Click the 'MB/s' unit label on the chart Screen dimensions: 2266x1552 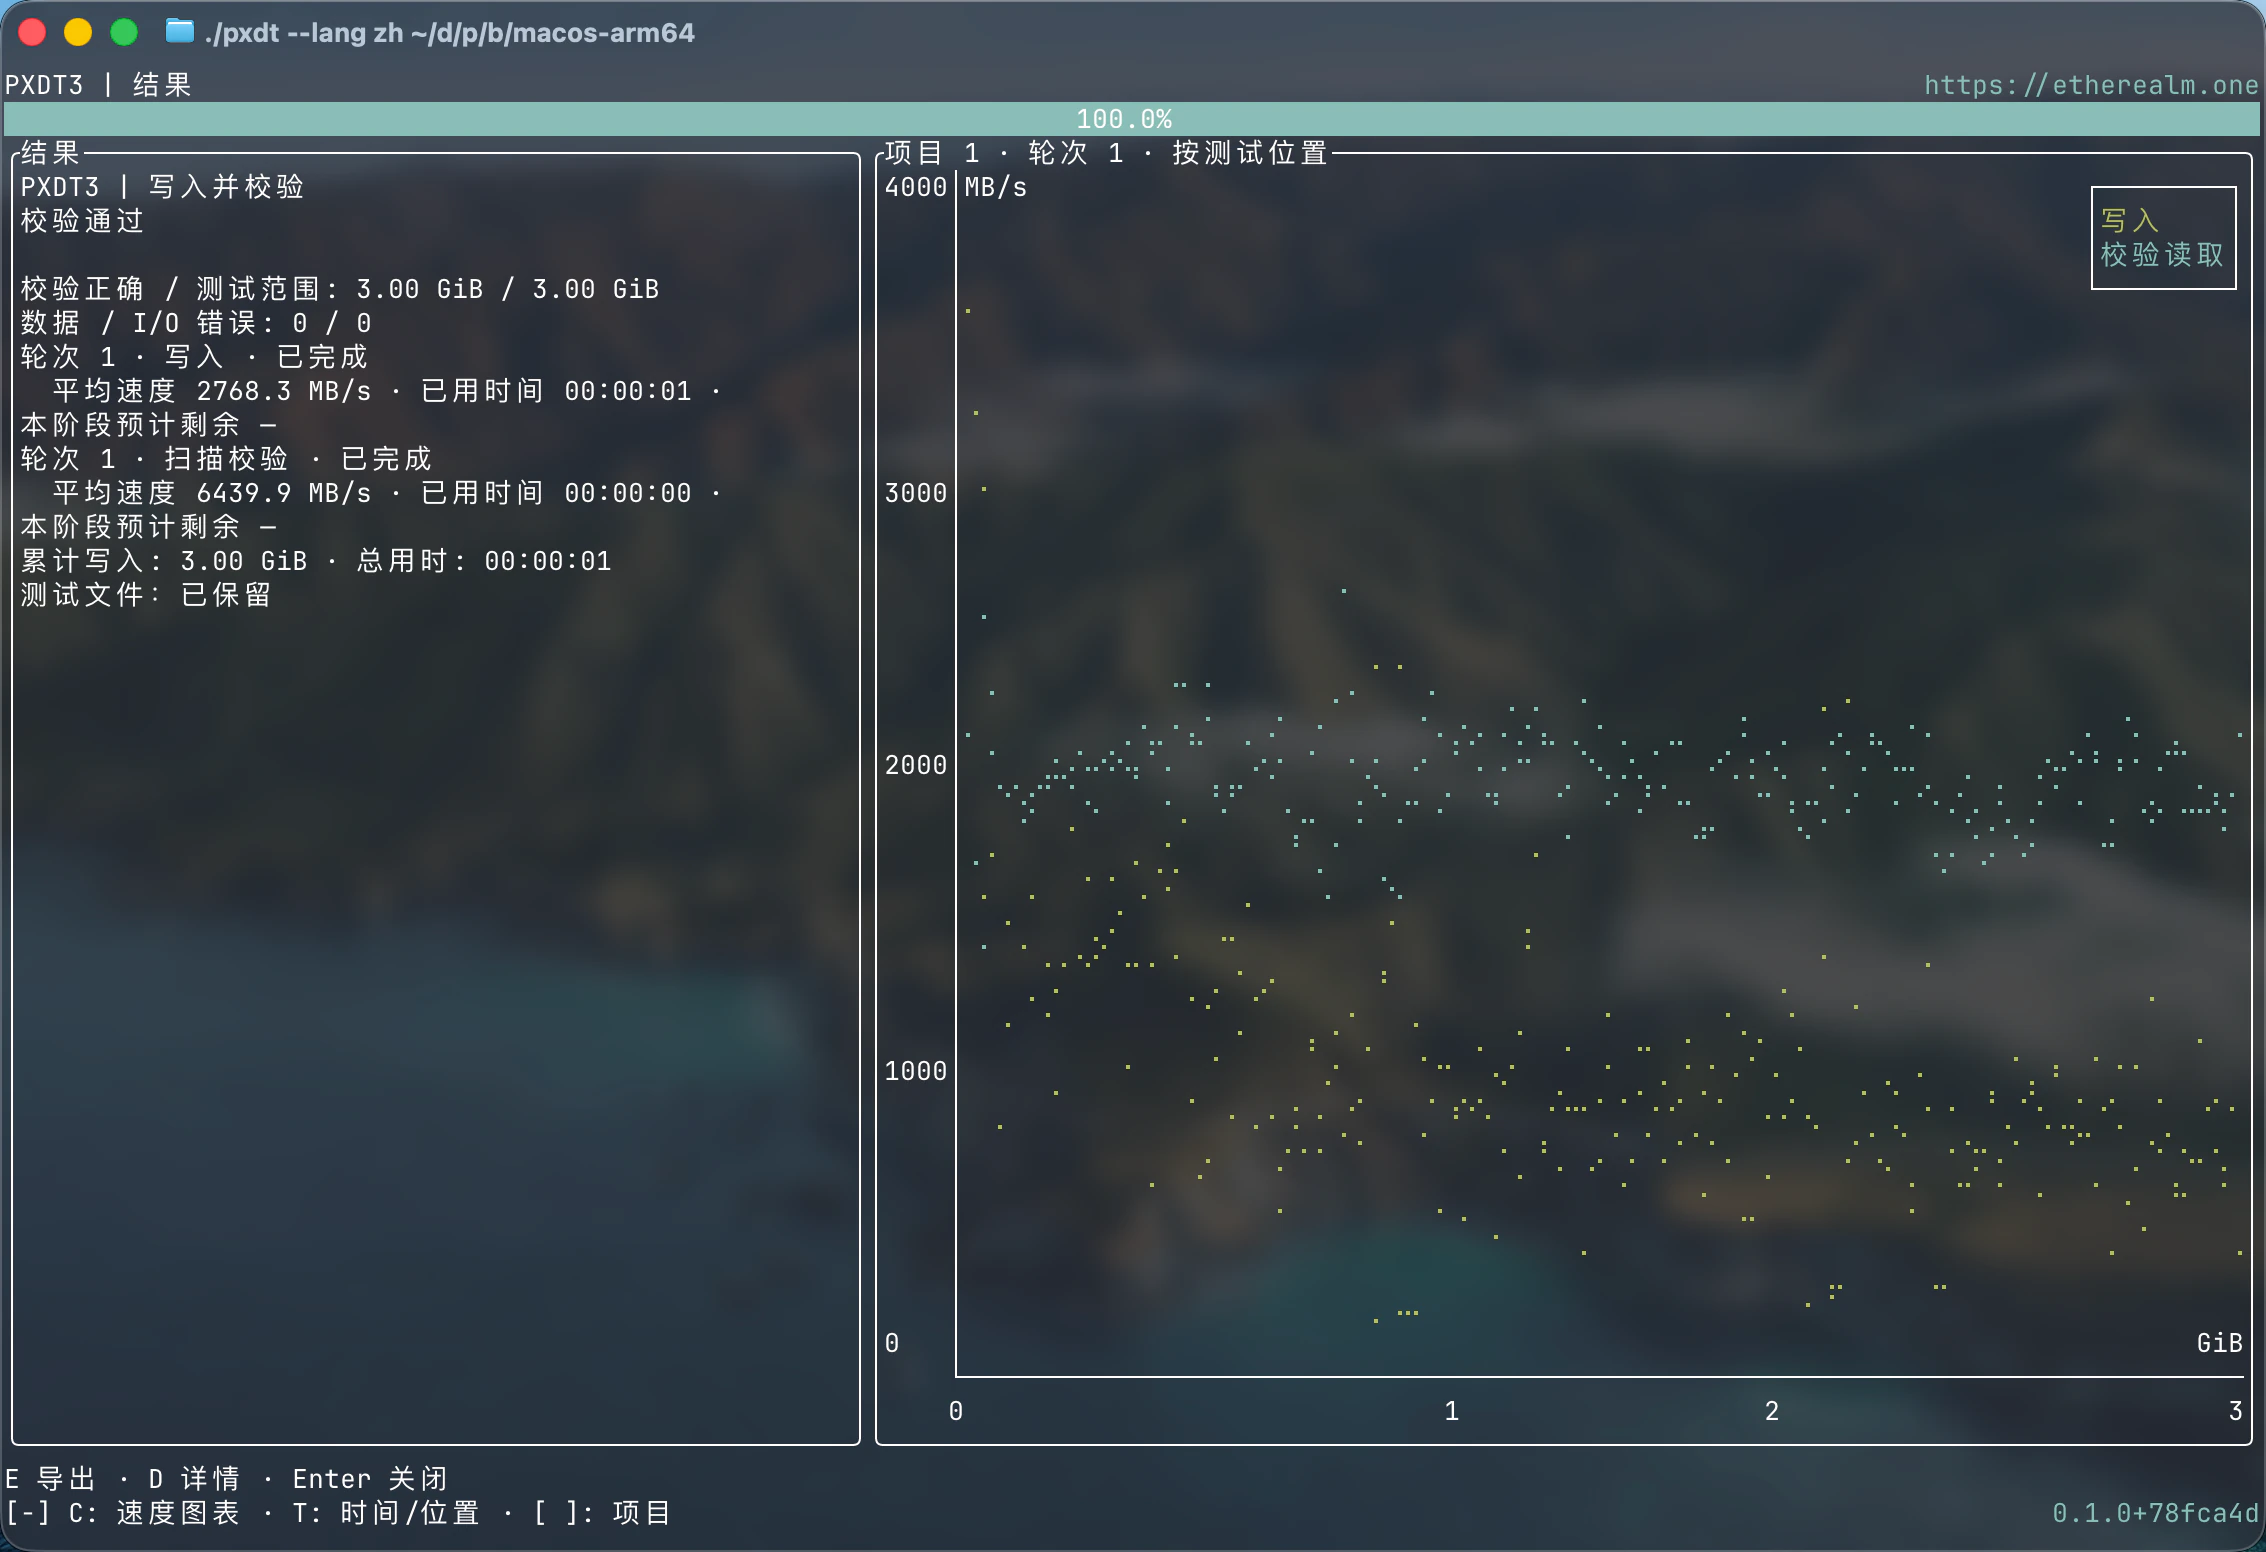click(995, 186)
